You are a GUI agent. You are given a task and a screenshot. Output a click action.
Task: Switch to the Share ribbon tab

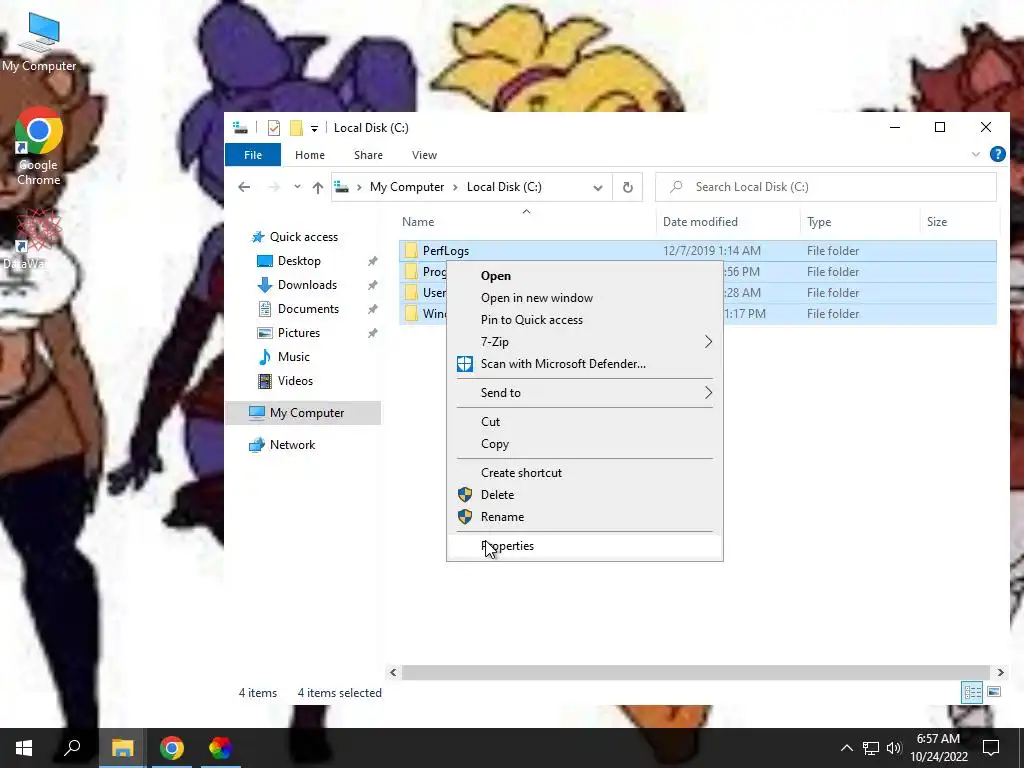368,155
